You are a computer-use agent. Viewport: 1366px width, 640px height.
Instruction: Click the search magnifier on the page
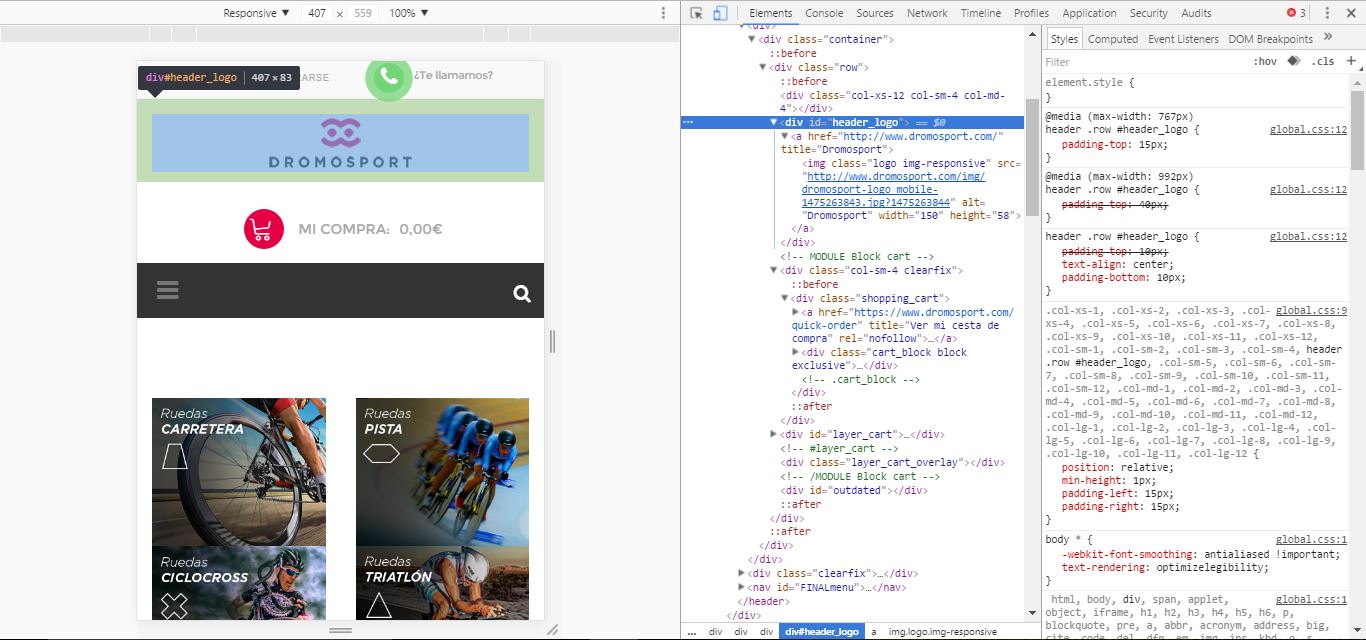522,293
